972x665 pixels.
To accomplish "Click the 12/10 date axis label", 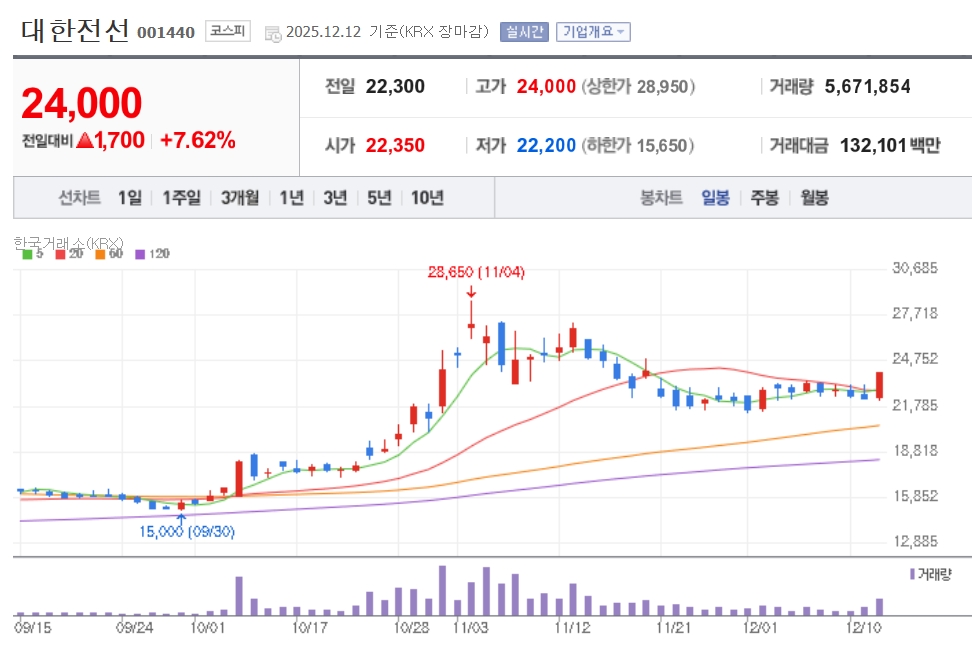I will 864,628.
